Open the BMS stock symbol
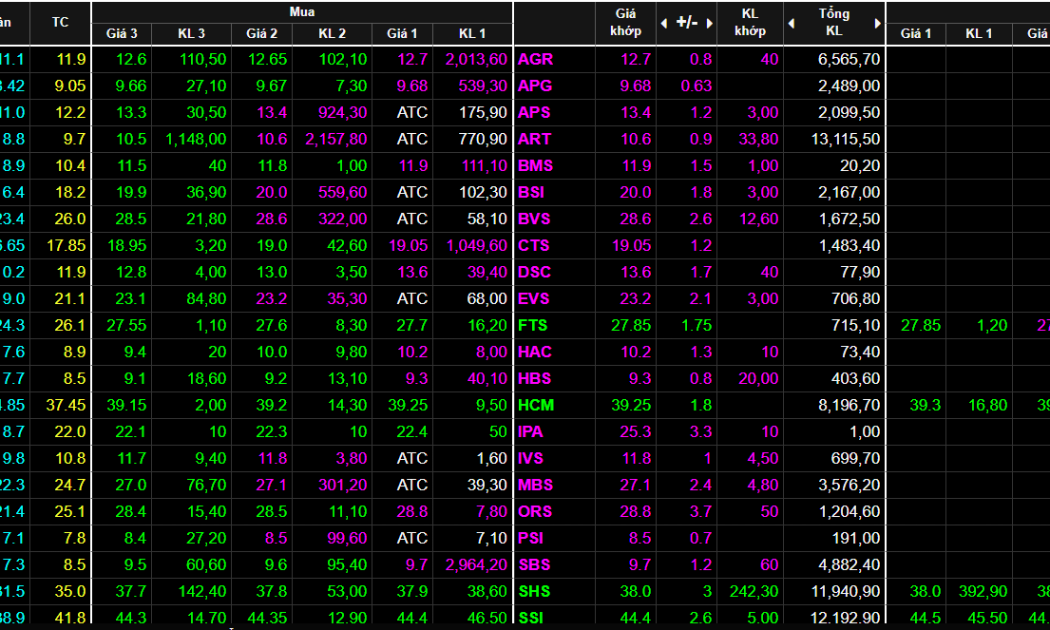This screenshot has width=1050, height=630. pyautogui.click(x=536, y=166)
